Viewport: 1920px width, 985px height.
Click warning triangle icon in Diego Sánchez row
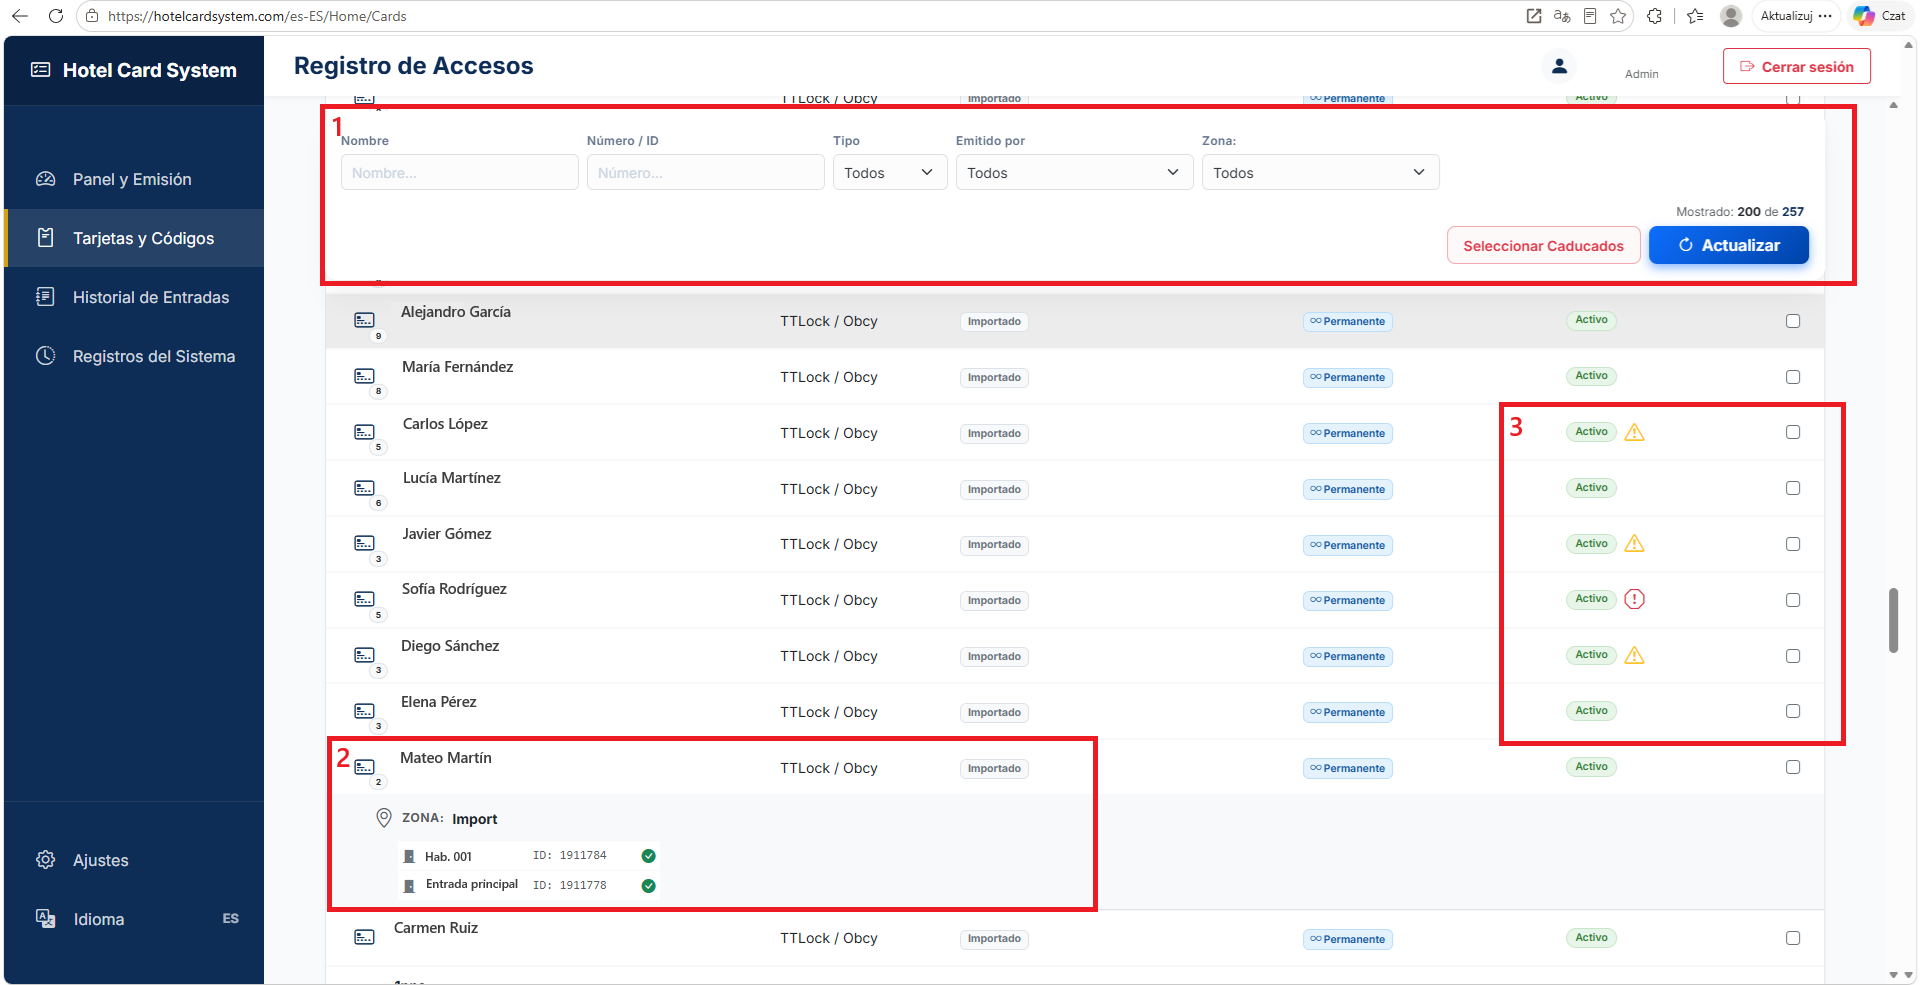(x=1634, y=655)
